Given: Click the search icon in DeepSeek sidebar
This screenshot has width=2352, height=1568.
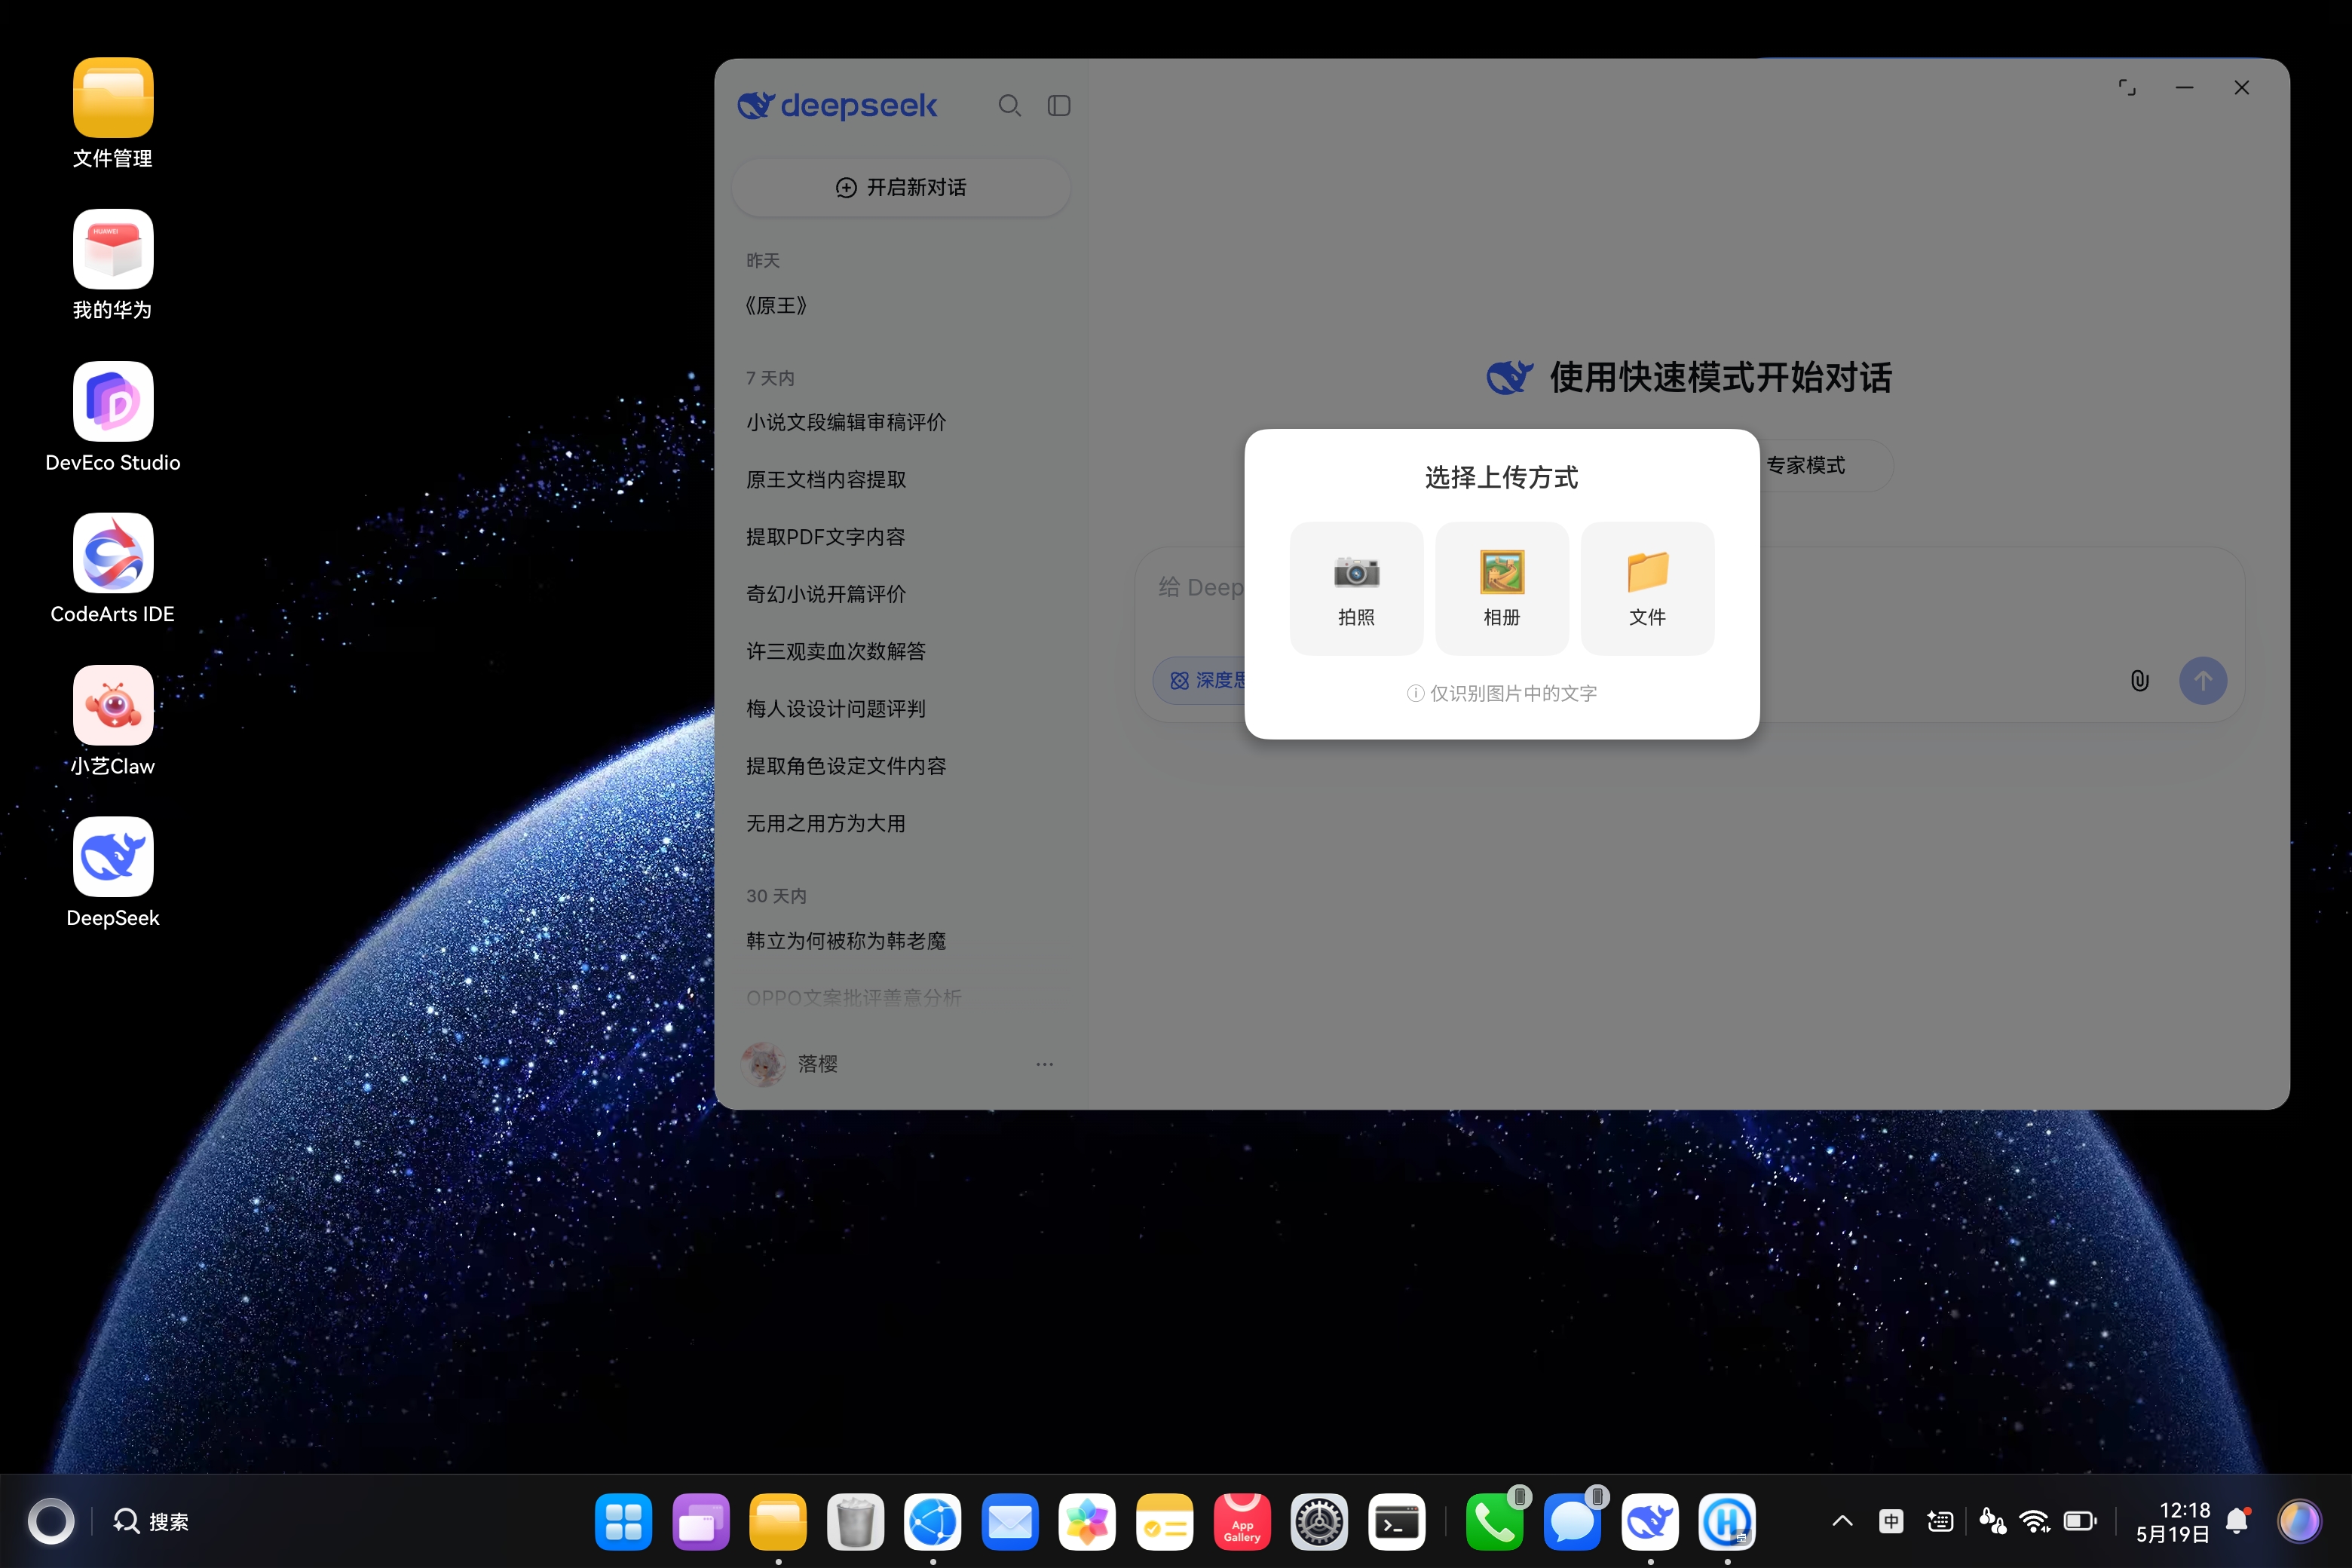Looking at the screenshot, I should [1009, 105].
